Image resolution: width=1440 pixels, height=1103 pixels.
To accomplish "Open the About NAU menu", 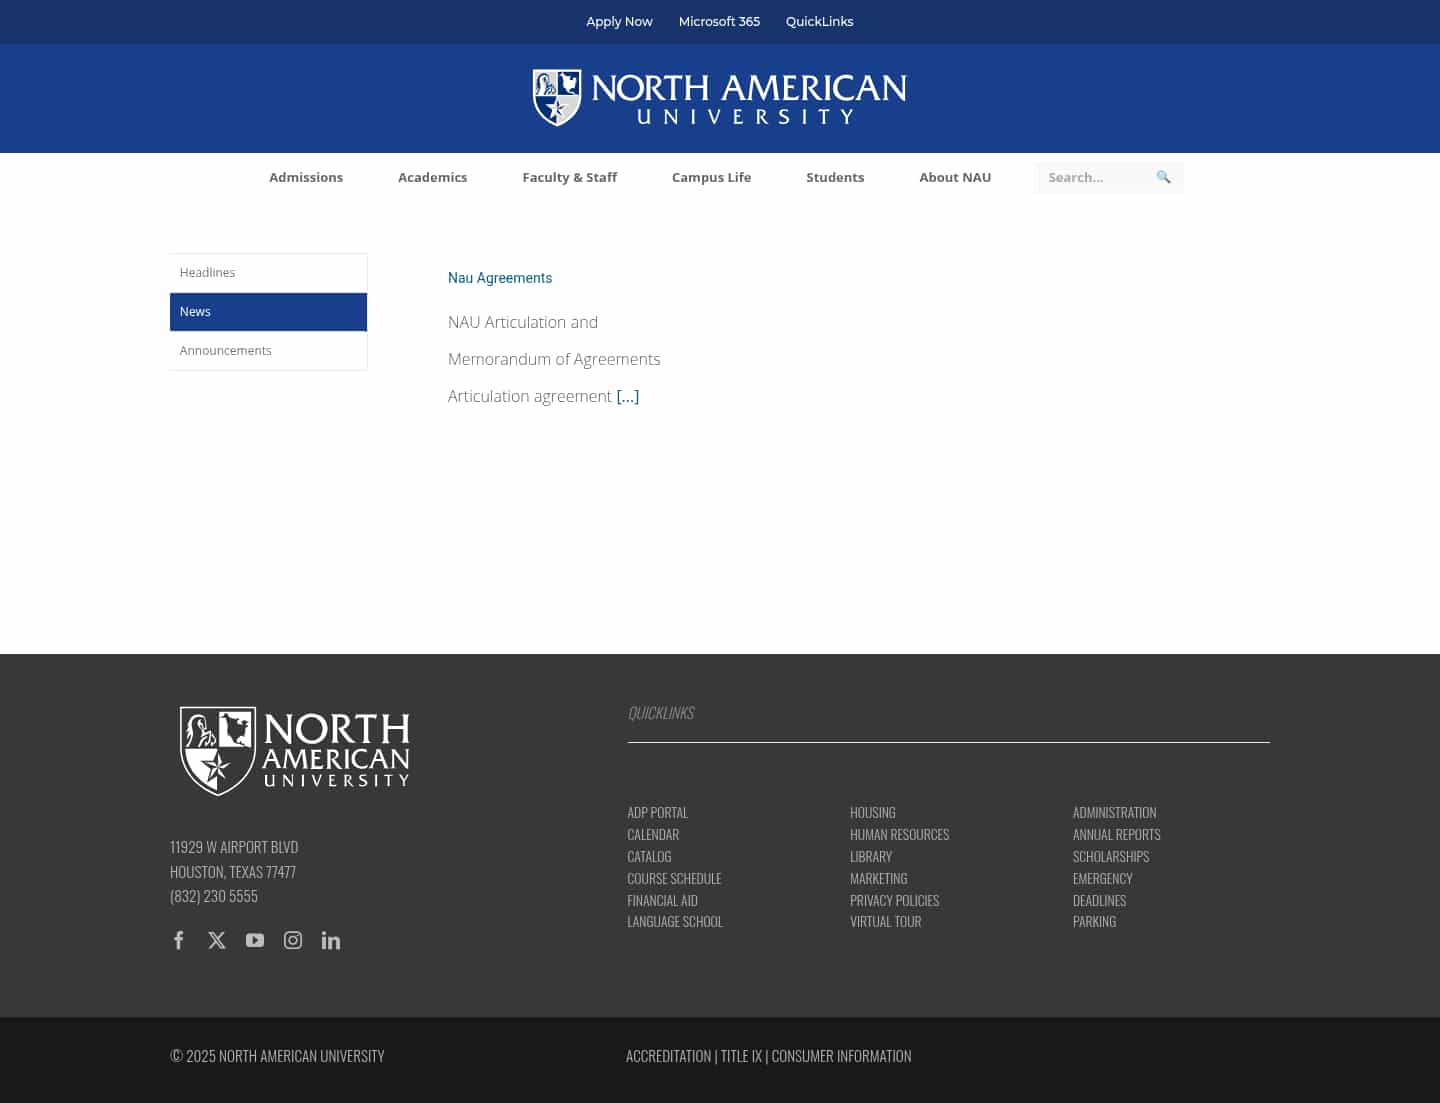I will (955, 177).
